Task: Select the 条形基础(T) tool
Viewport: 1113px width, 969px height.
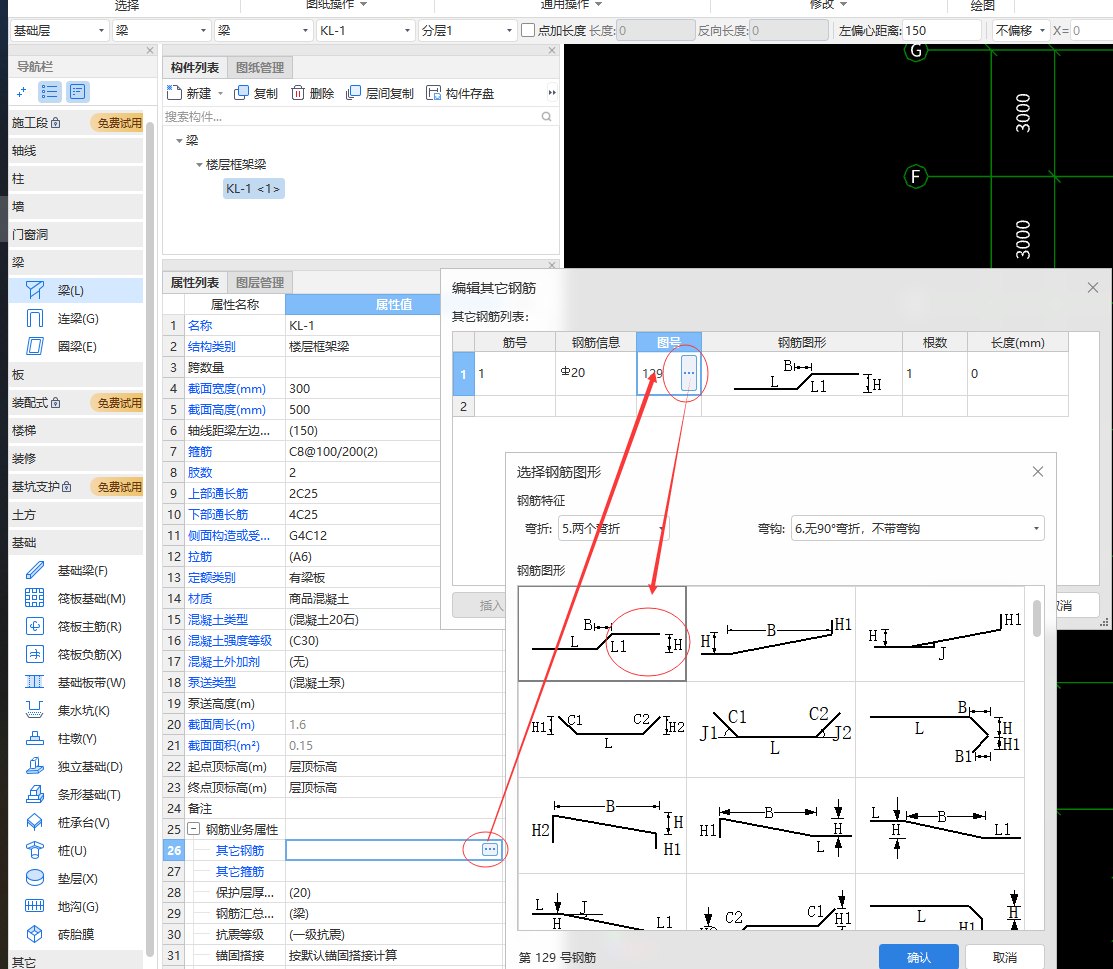Action: coord(76,795)
